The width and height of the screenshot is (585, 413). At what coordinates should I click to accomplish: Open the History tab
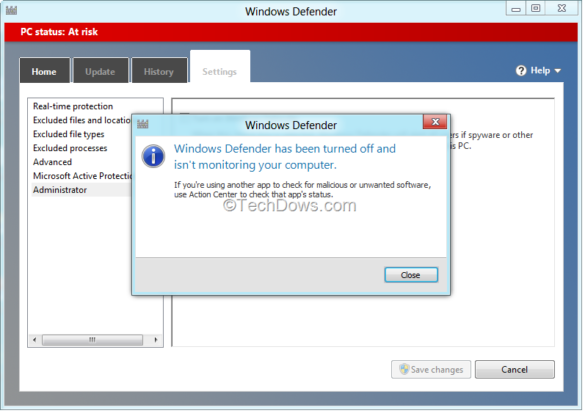click(x=160, y=71)
